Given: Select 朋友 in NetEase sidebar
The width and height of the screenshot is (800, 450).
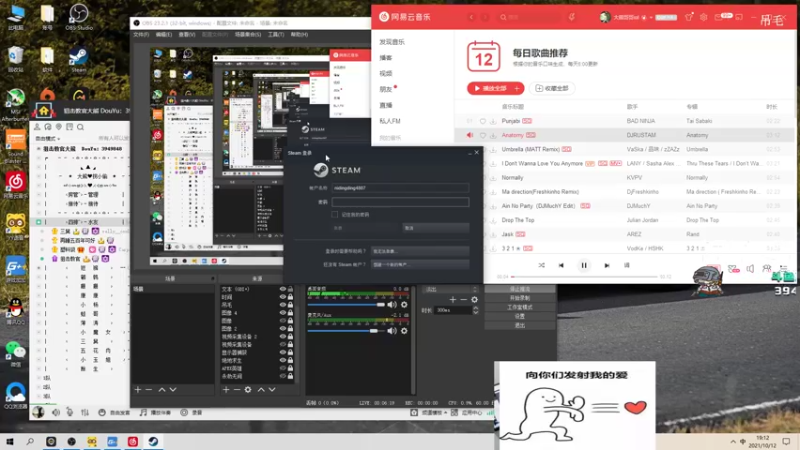Looking at the screenshot, I should [386, 89].
